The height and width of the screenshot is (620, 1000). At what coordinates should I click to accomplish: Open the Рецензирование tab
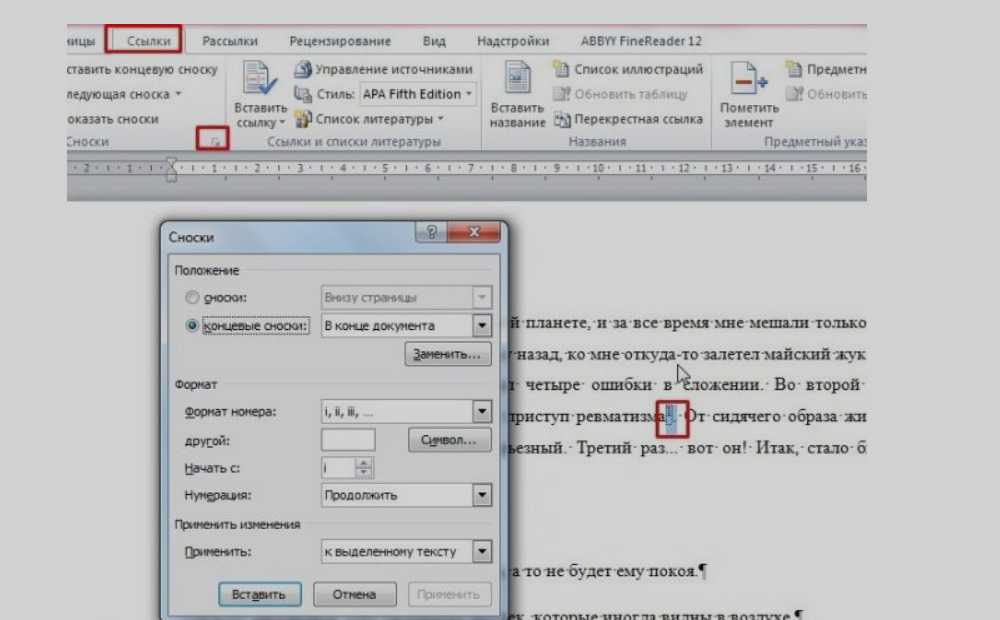(340, 41)
